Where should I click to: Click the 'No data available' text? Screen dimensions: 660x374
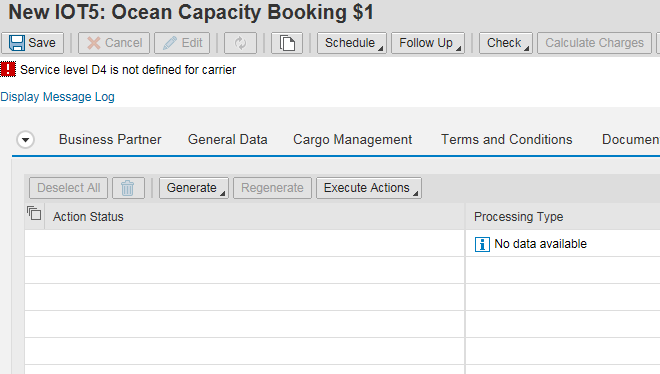(x=540, y=244)
